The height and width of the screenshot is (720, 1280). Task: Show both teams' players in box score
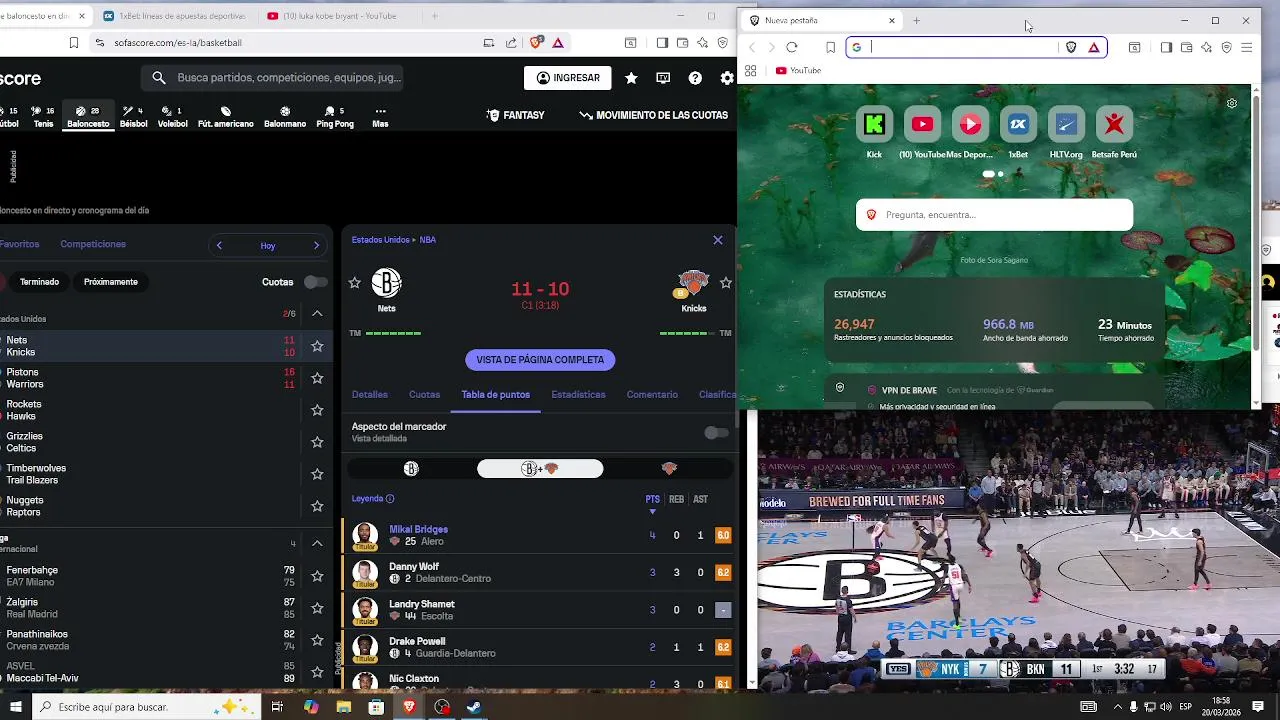(x=540, y=469)
